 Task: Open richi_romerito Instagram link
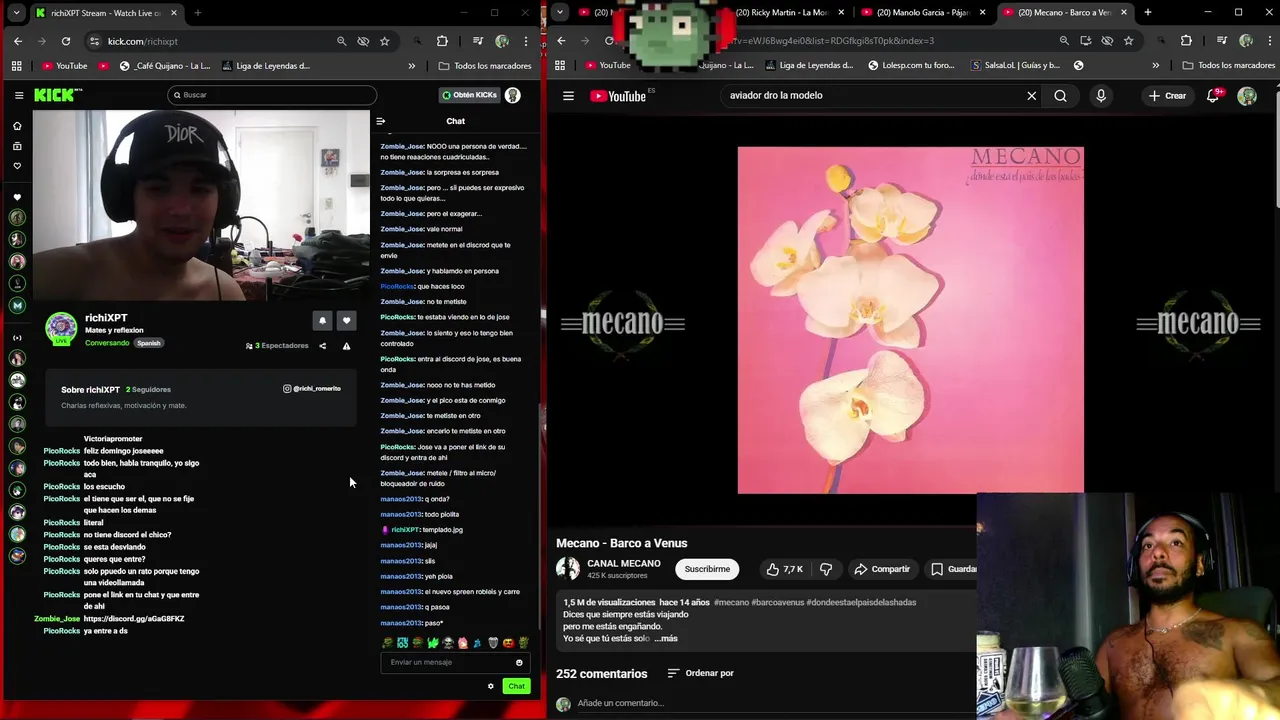tap(312, 388)
